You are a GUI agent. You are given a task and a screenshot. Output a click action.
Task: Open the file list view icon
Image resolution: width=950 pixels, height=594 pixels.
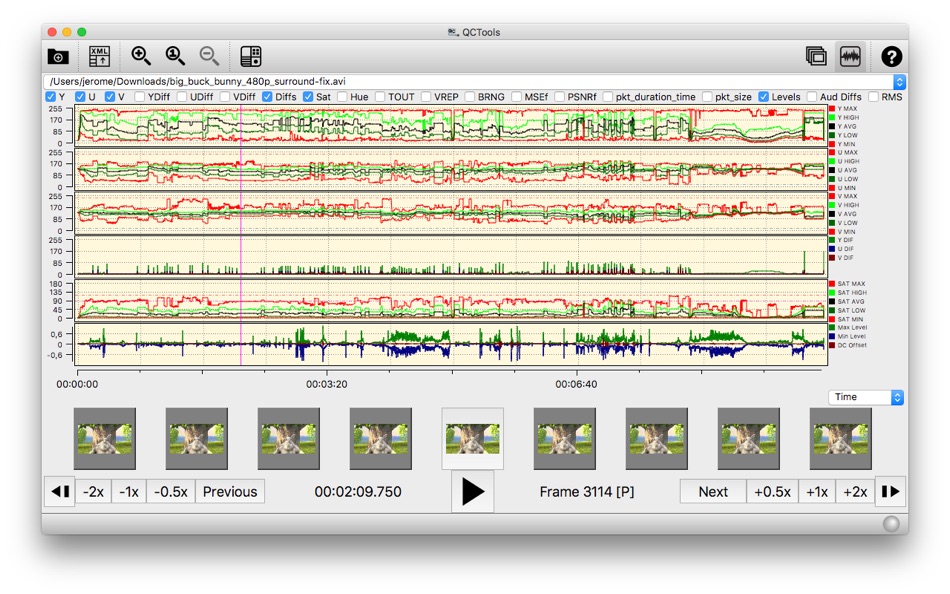(x=816, y=57)
